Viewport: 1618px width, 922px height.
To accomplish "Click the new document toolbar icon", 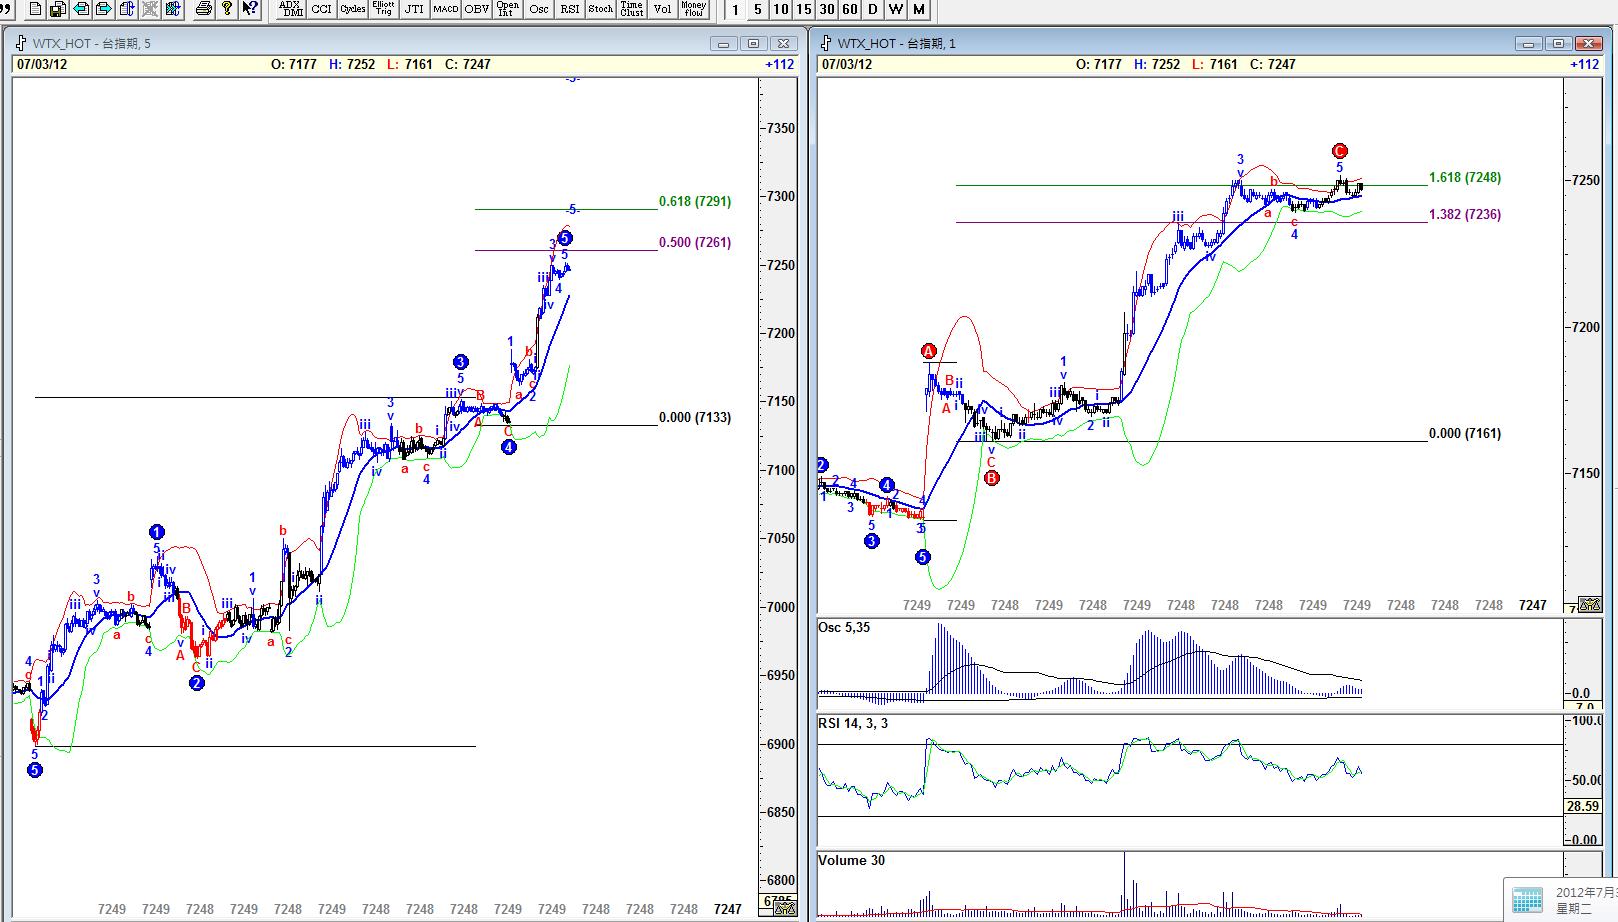I will 35,8.
